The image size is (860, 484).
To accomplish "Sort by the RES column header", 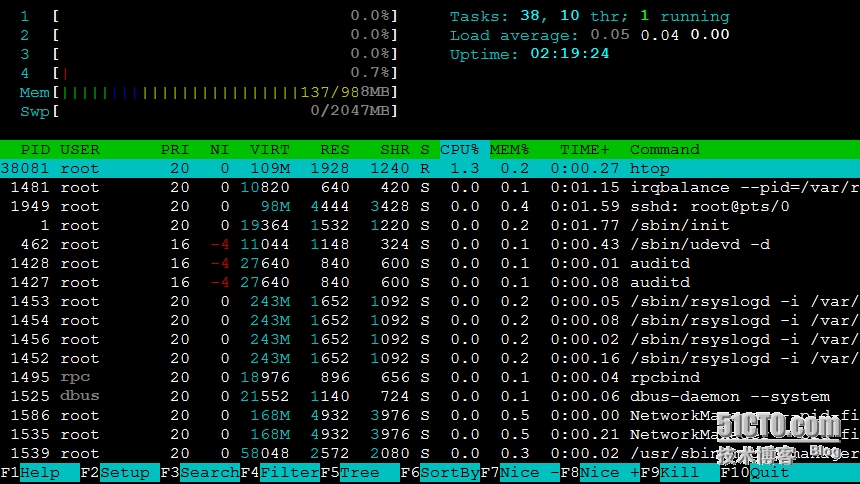I will pyautogui.click(x=335, y=150).
